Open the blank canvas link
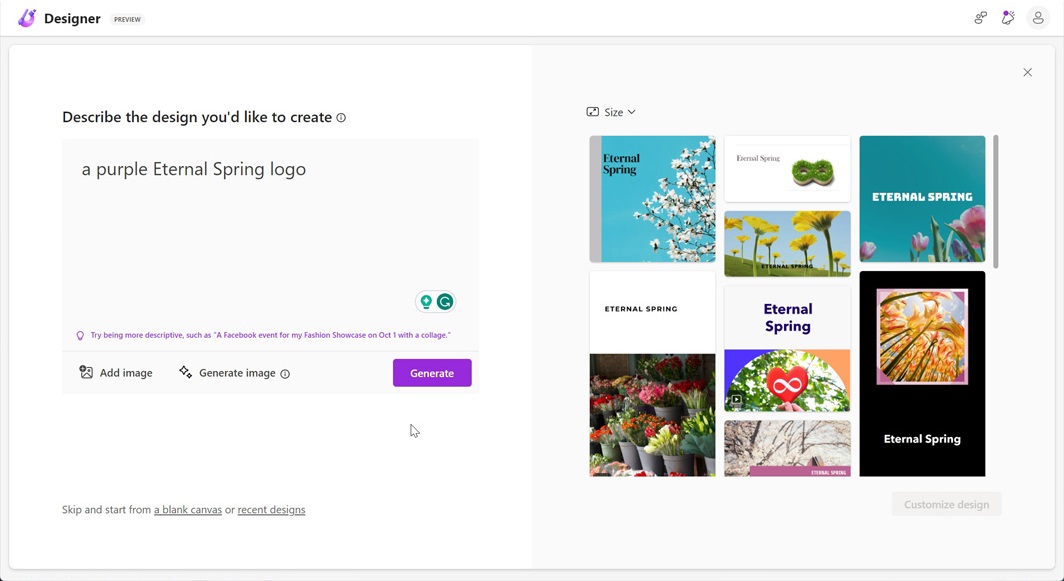 (188, 510)
